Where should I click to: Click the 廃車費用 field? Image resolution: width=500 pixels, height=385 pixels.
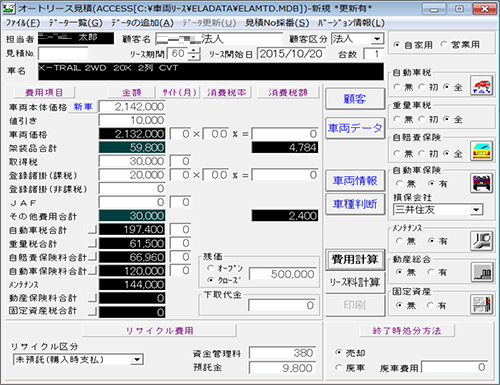[454, 367]
